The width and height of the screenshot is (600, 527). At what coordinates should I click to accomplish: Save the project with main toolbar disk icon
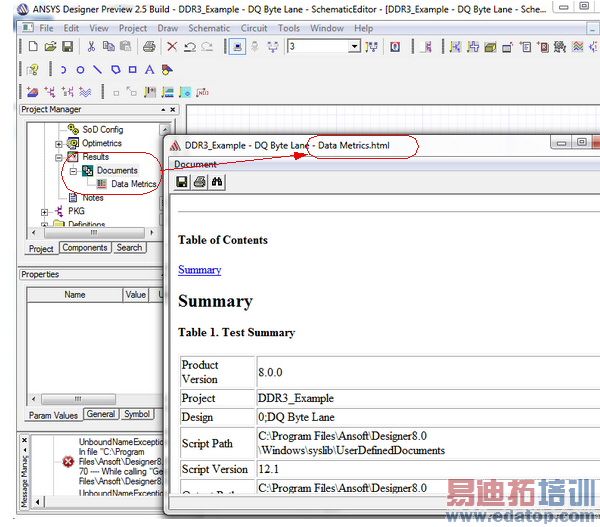coord(67,46)
